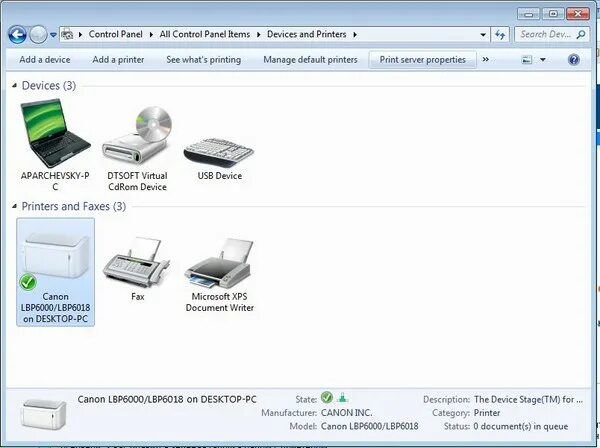Screen dimensions: 600x448
Task: Open See what's printing
Action: tap(204, 60)
